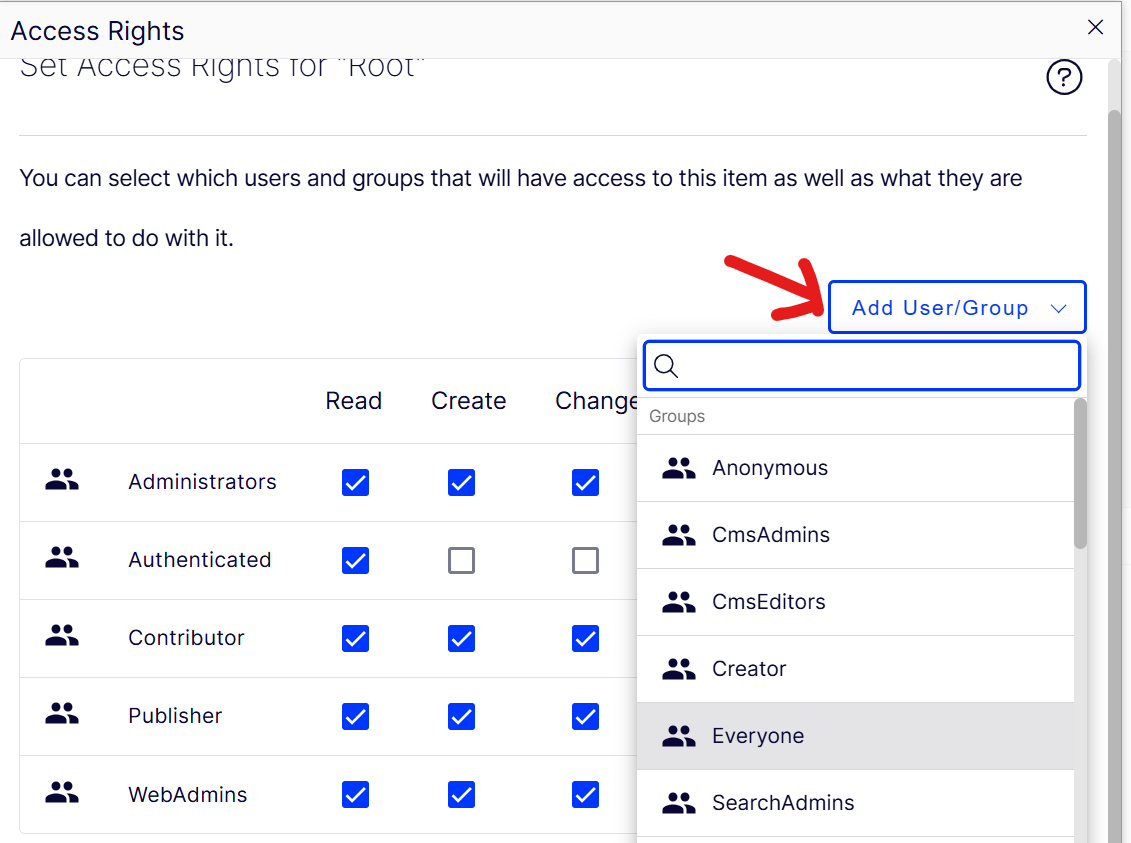
Task: Disable Change for Contributor group
Action: click(x=585, y=639)
